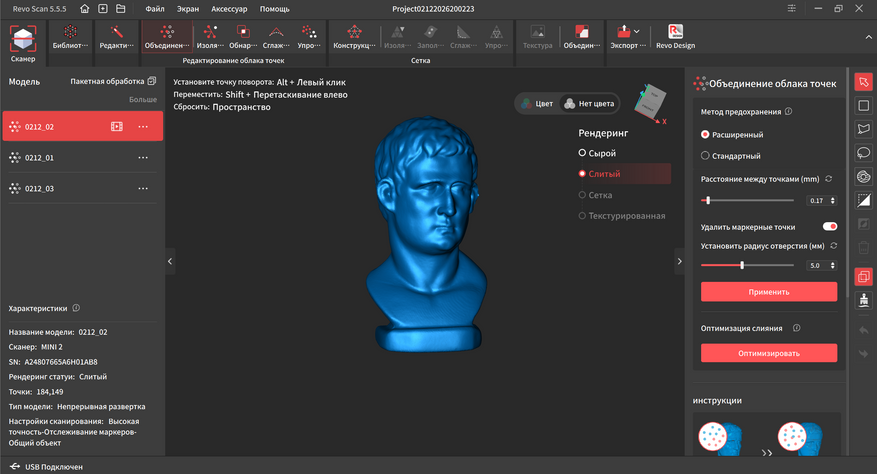Click the Сглаживание point cloud icon
This screenshot has height=474, width=877.
point(276,37)
